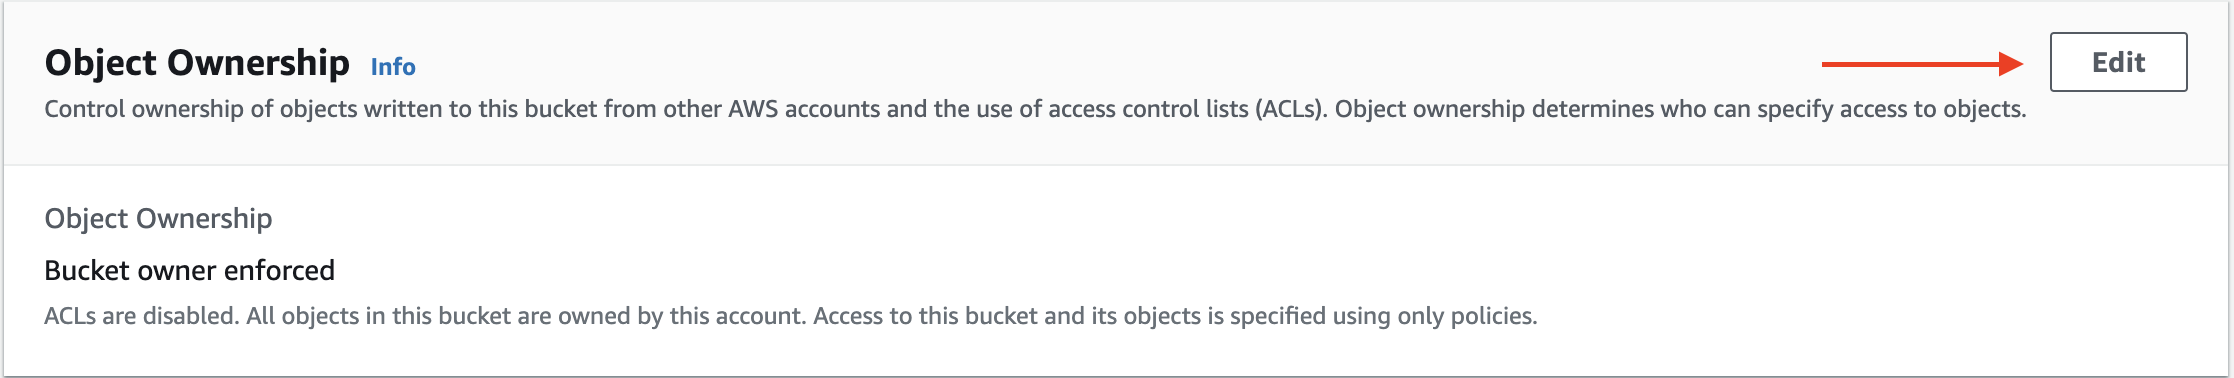The width and height of the screenshot is (2234, 378).
Task: Click the word 'enforced' in ownership setting
Action: point(288,270)
